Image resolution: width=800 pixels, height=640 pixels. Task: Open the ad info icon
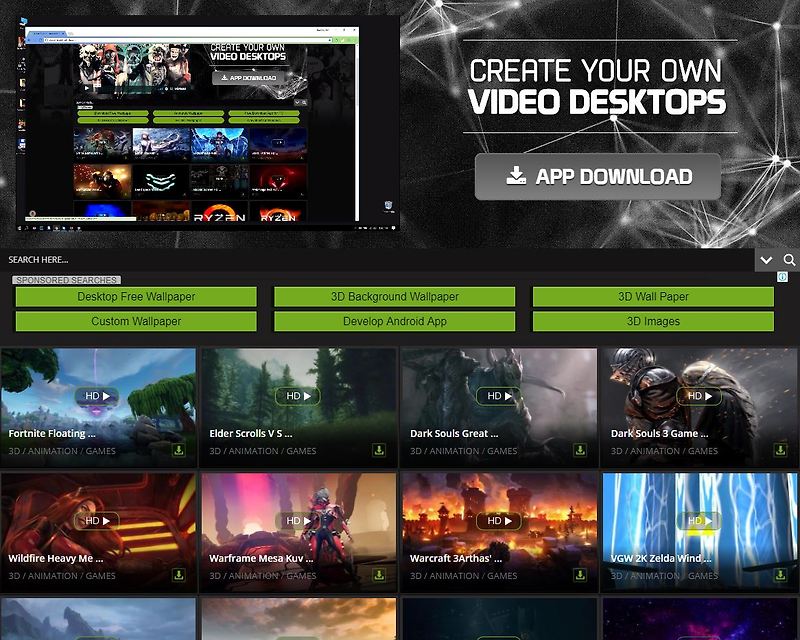click(x=782, y=277)
